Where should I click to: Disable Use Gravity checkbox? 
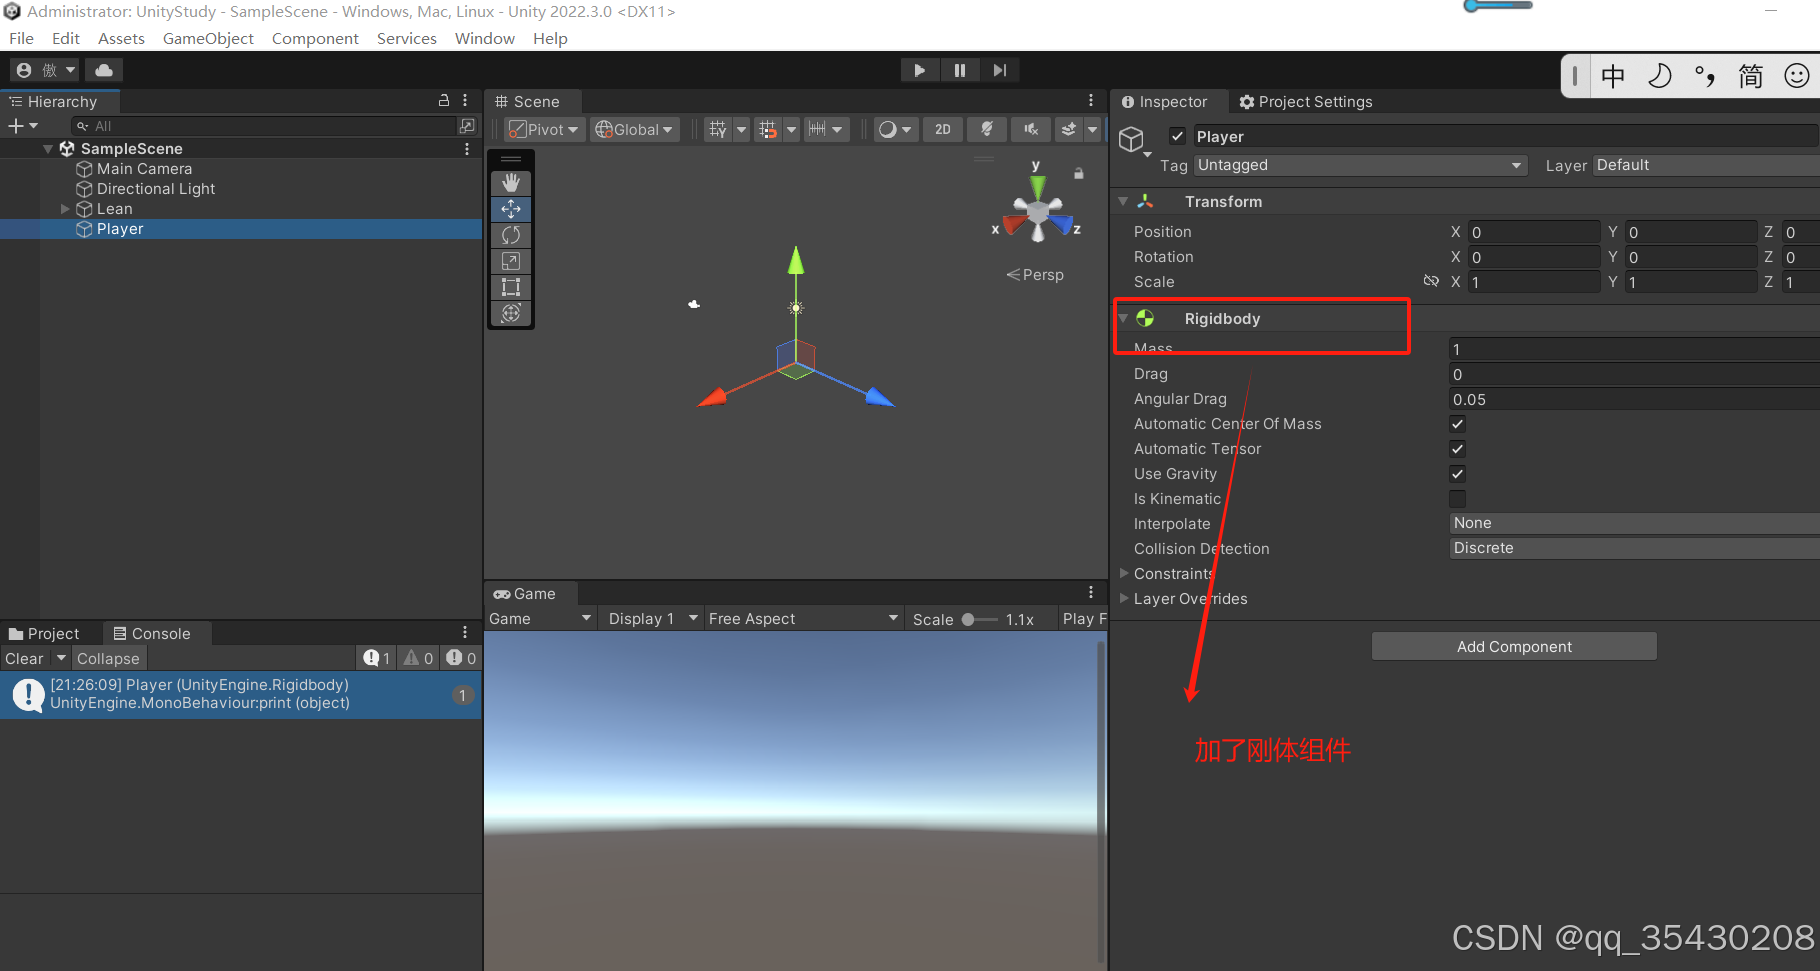[1457, 474]
